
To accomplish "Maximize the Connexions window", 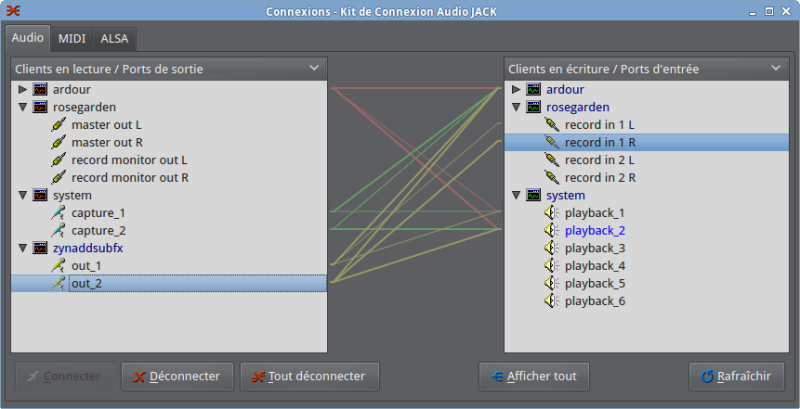I will click(769, 11).
